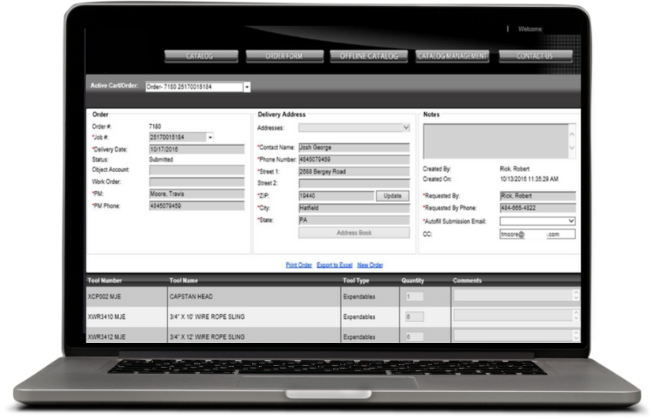Select tool number XWR3410 MJE
This screenshot has height=419, width=653.
pyautogui.click(x=106, y=317)
